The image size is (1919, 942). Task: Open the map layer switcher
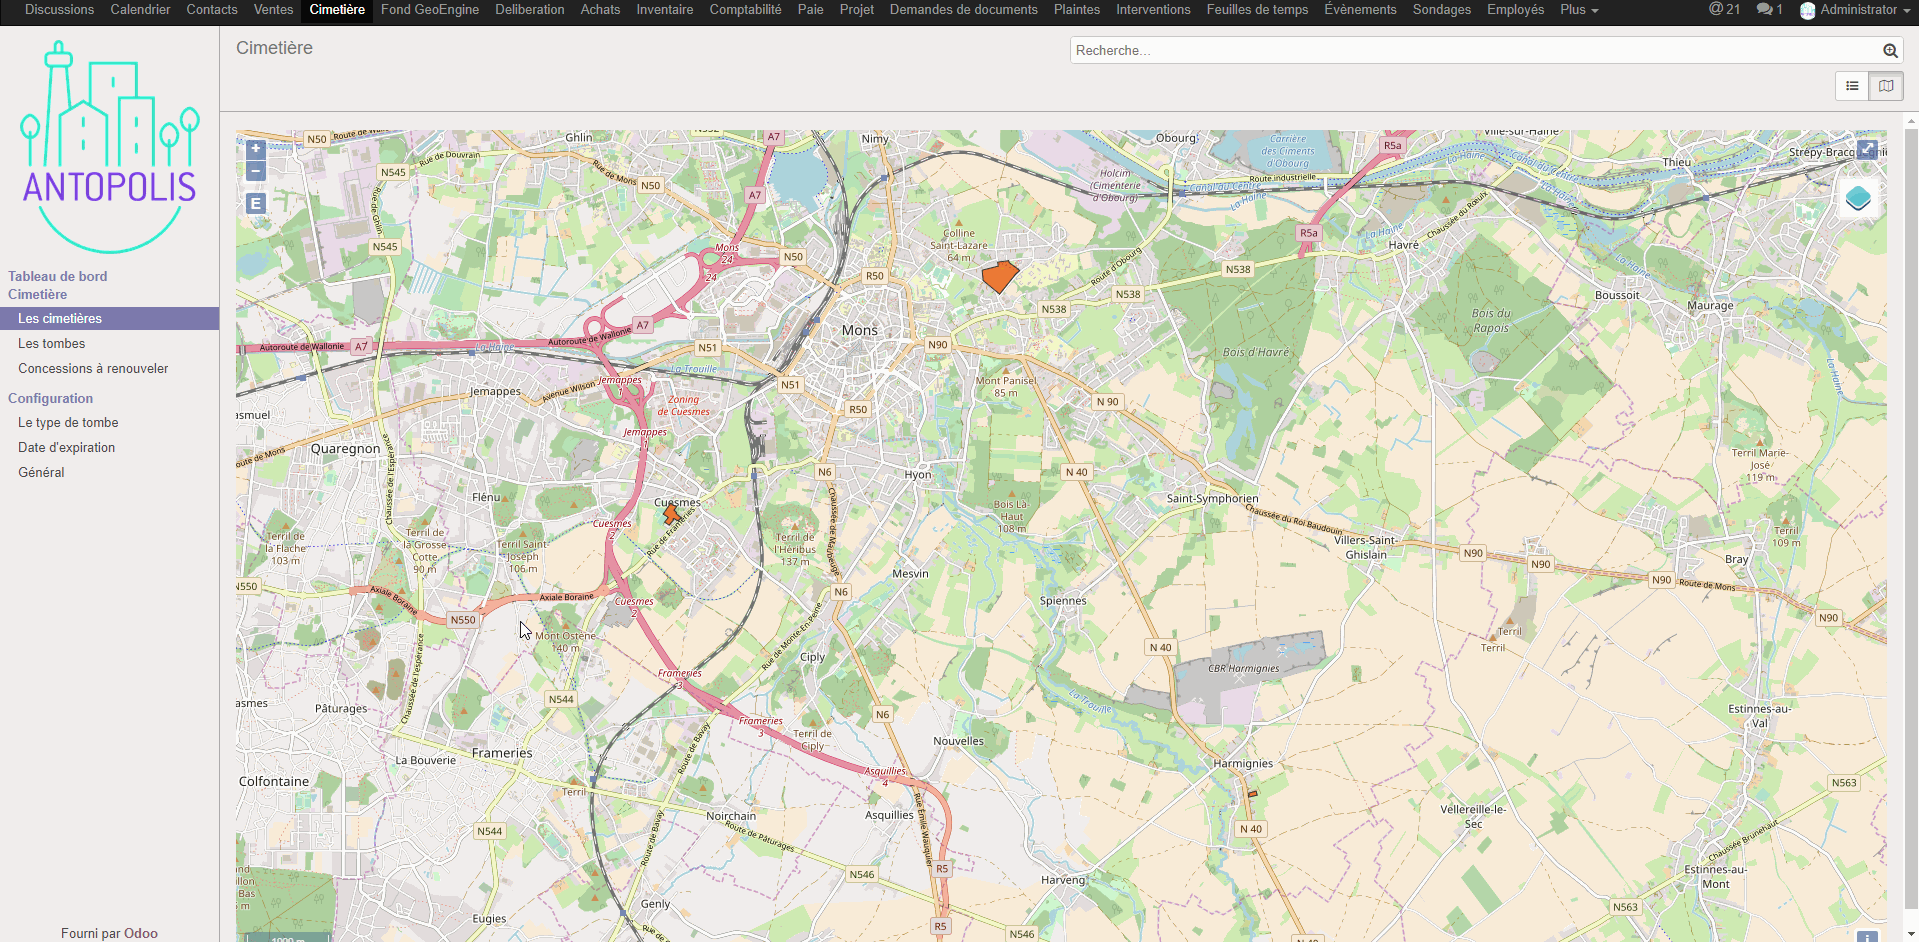(1858, 198)
